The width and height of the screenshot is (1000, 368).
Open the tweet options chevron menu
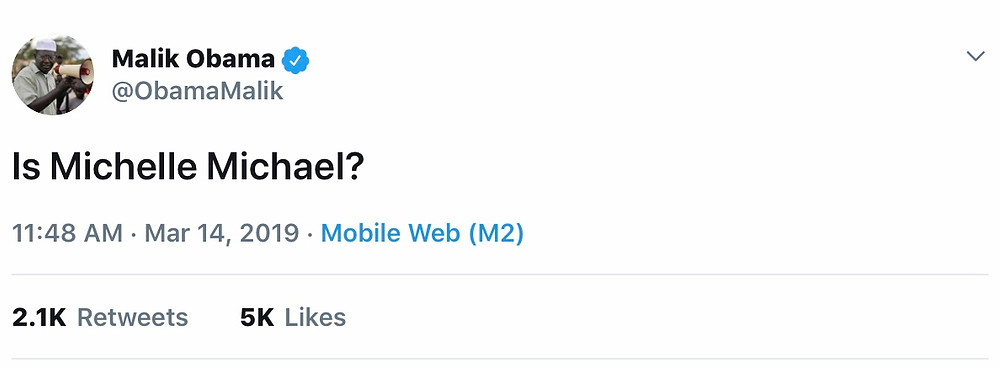[975, 57]
